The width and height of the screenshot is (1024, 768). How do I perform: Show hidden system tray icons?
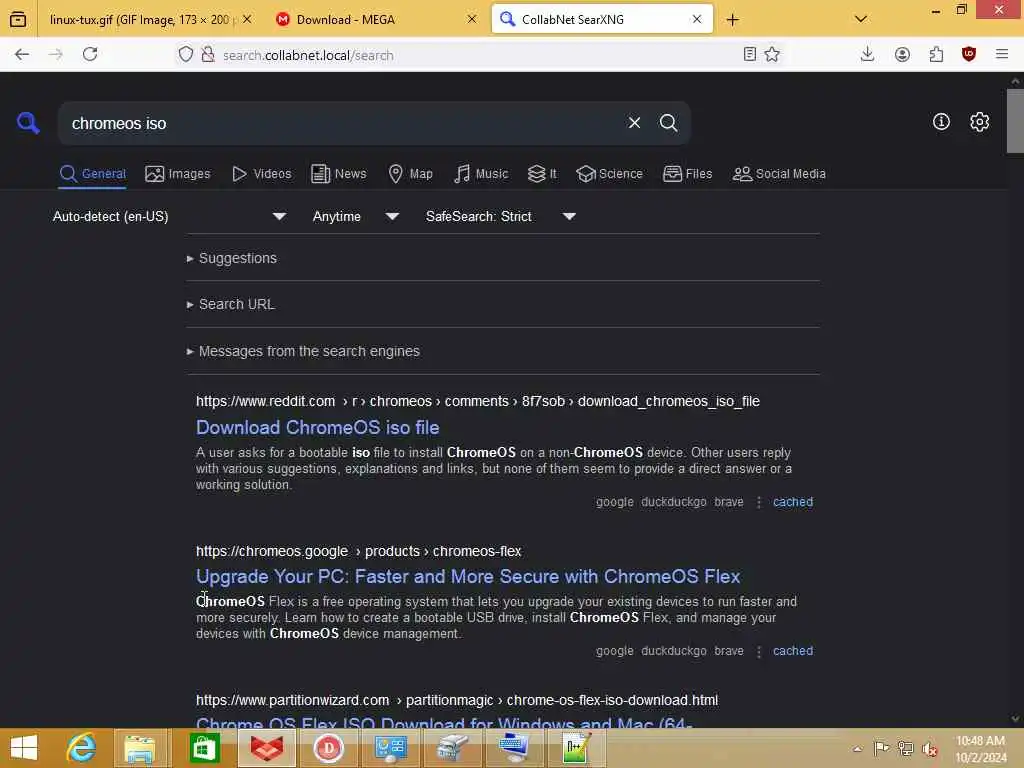click(857, 749)
